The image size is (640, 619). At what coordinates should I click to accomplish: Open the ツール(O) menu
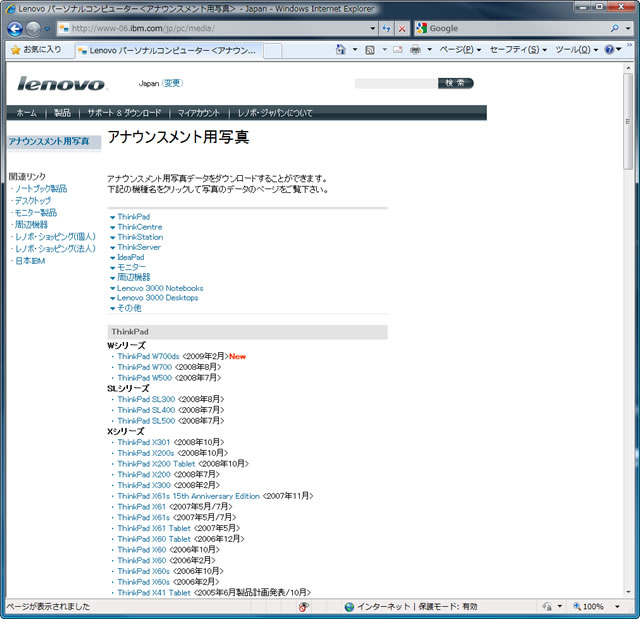point(576,50)
